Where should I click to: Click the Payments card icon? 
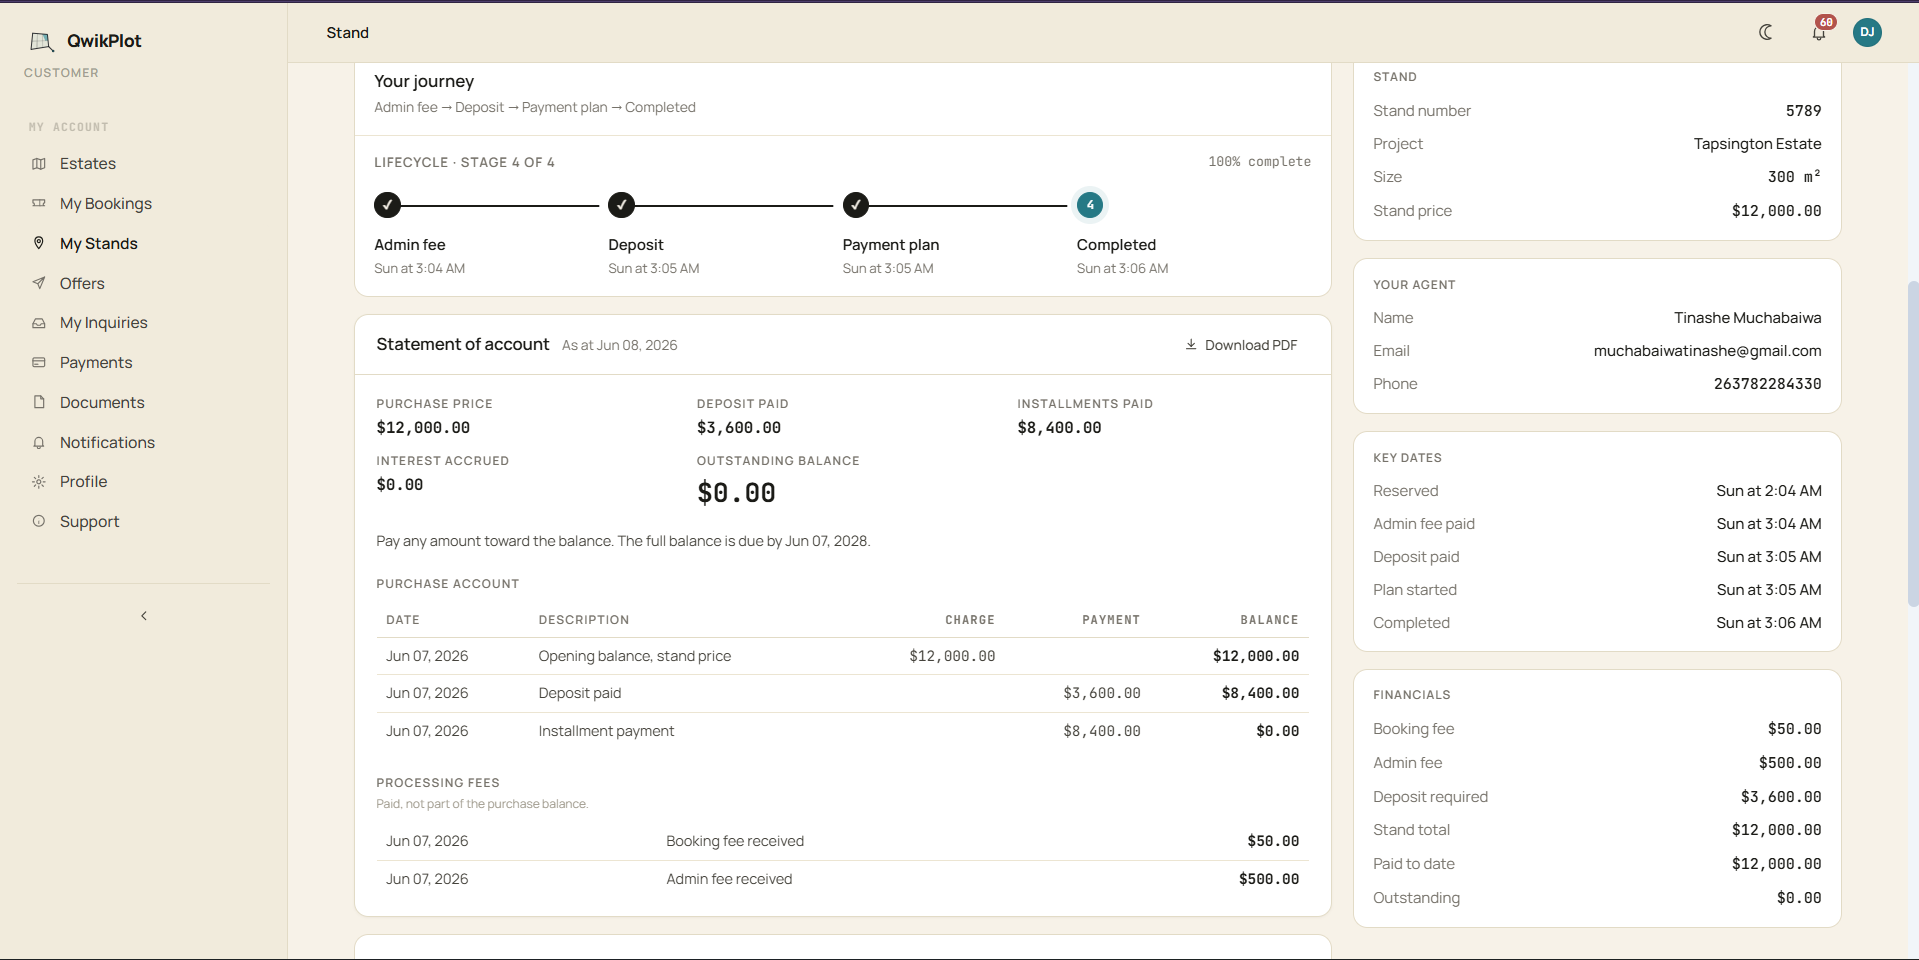(x=39, y=362)
